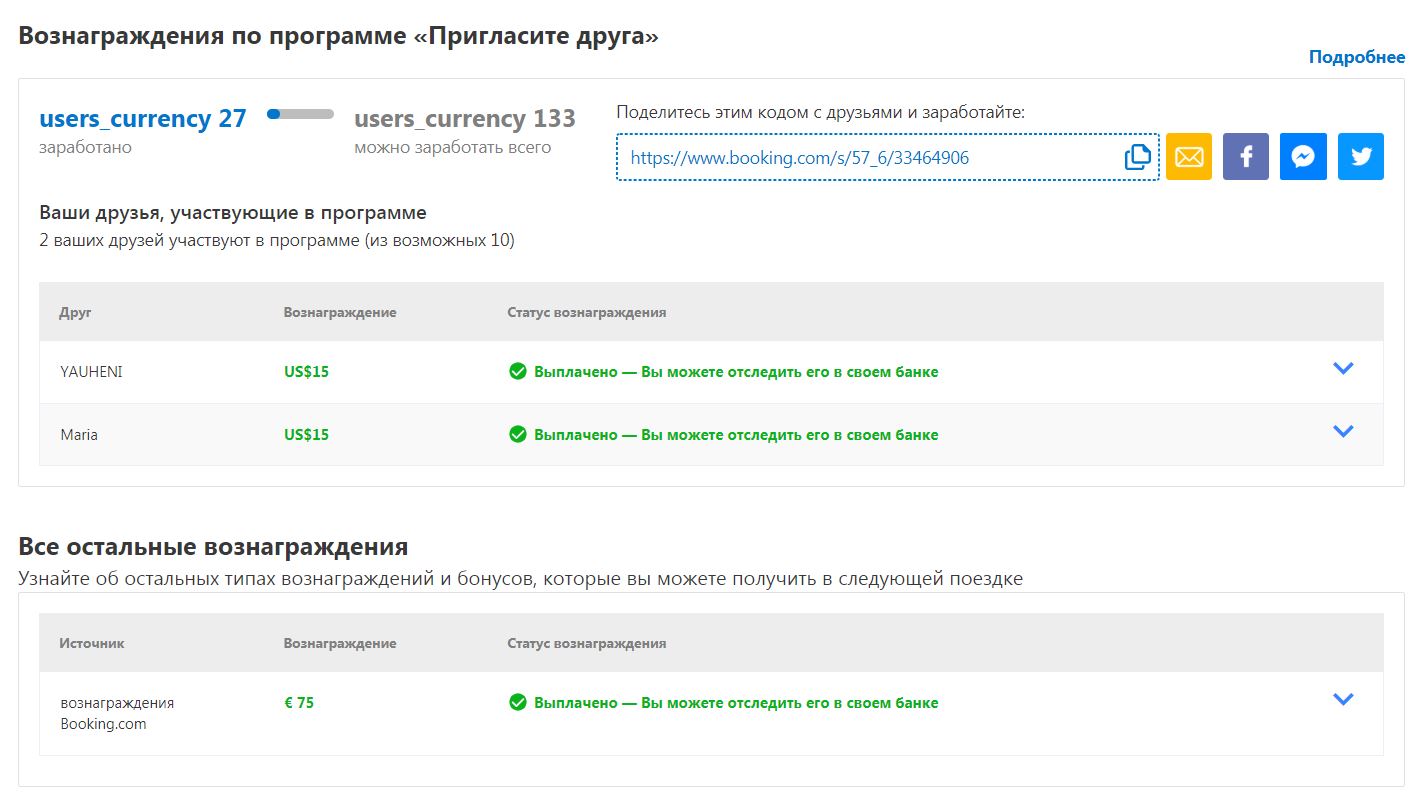Share referral code on Twitter

point(1361,157)
